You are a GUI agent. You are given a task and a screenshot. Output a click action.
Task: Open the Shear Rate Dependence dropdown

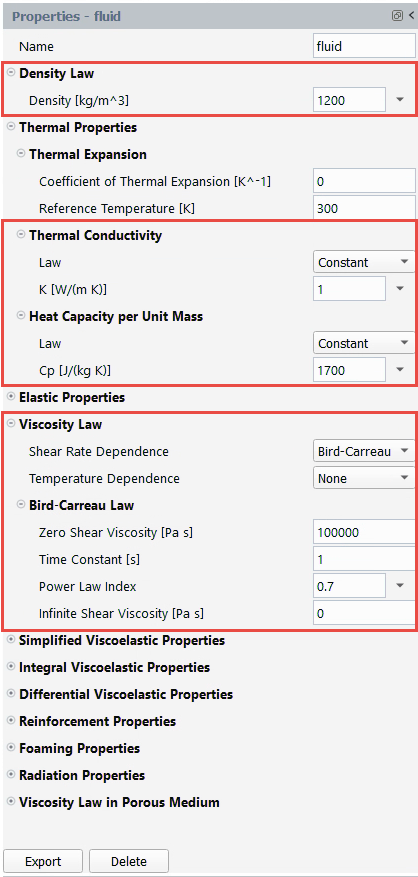(364, 451)
